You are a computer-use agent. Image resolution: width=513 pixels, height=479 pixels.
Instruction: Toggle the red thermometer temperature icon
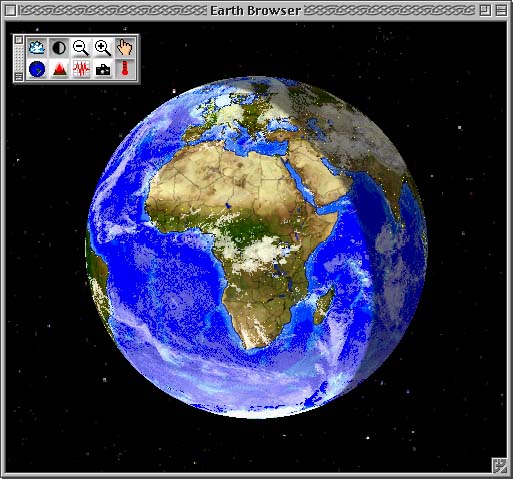click(125, 69)
